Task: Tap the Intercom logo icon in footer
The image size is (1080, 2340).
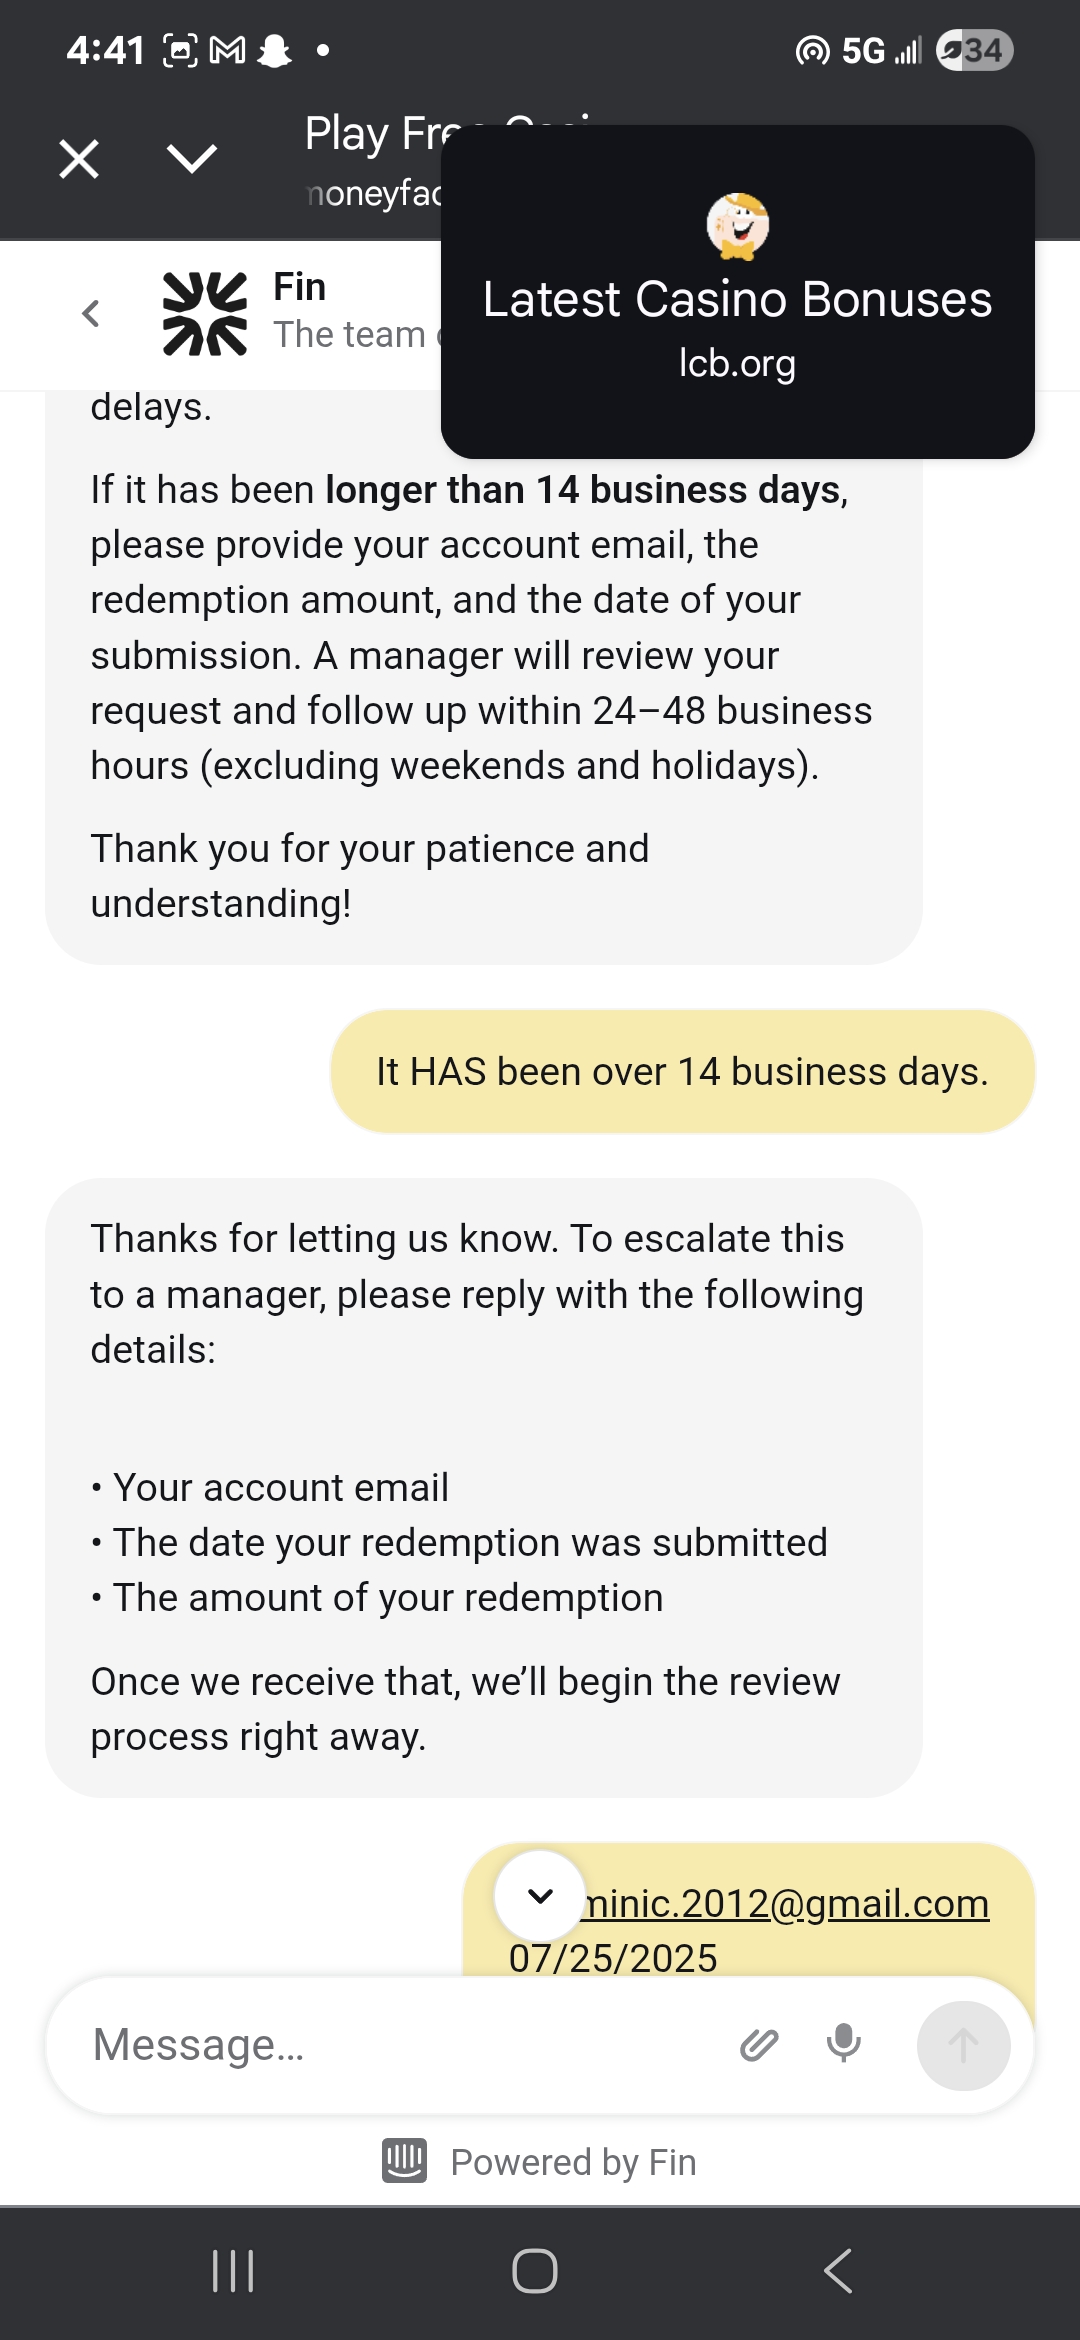Action: (405, 2160)
